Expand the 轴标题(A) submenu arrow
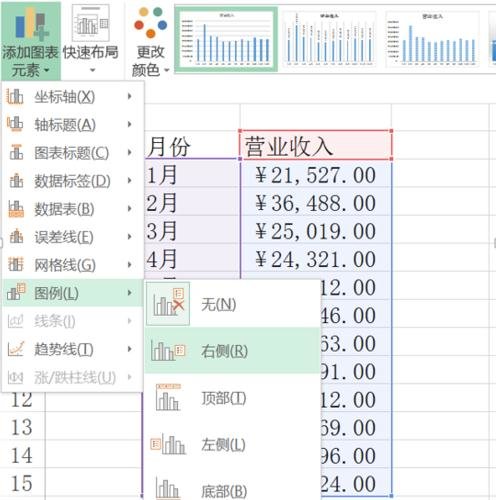 pos(130,124)
